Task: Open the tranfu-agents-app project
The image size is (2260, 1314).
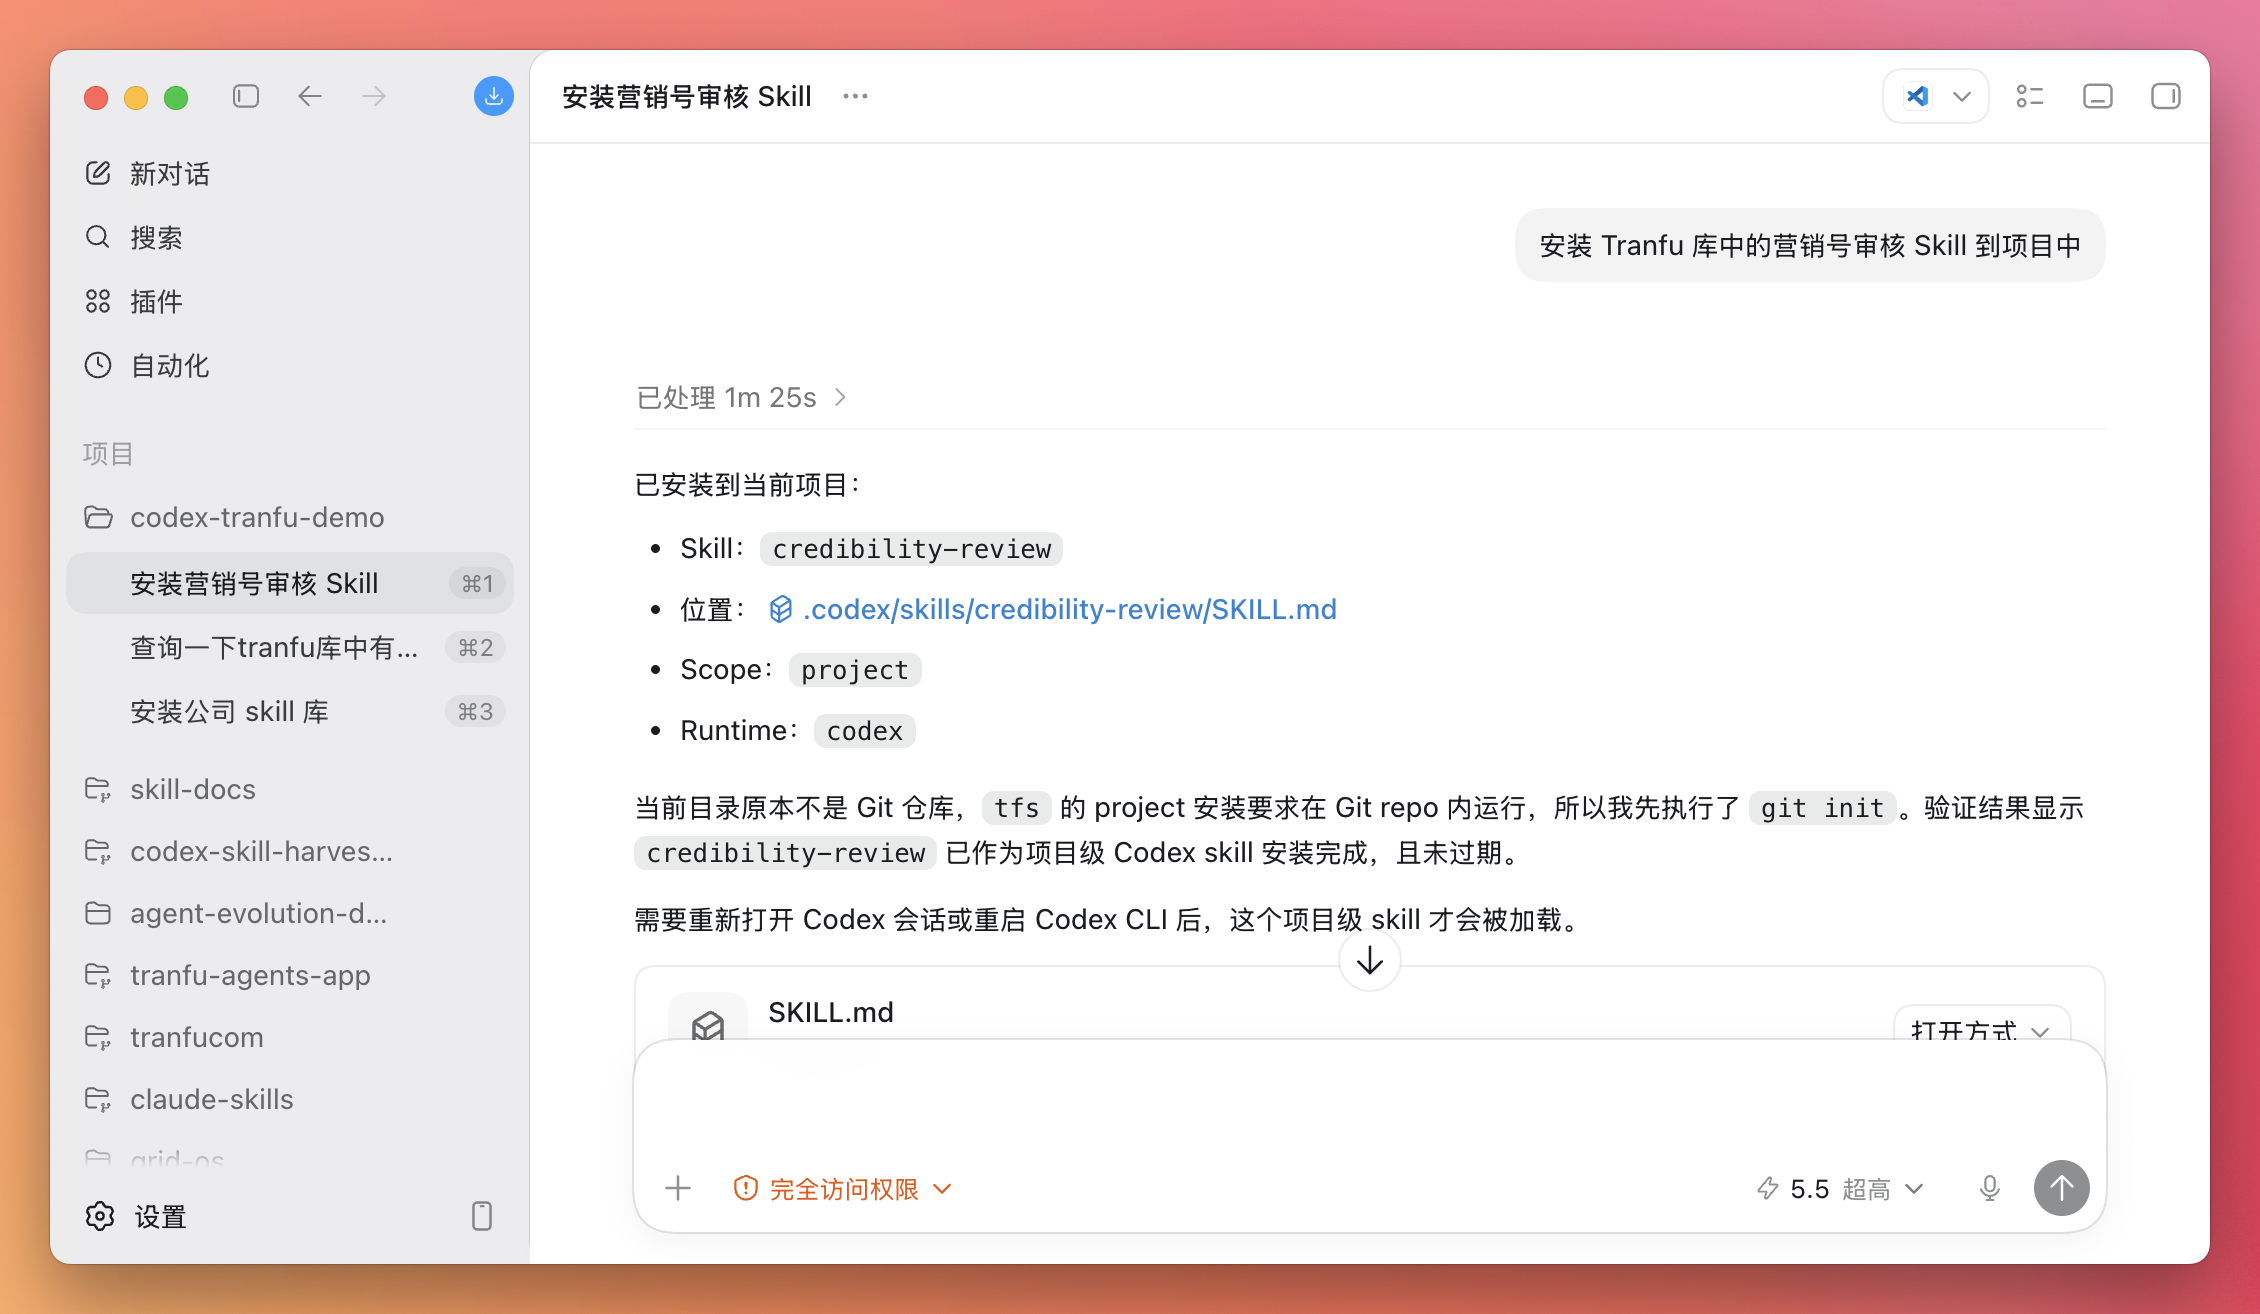Action: (290, 975)
